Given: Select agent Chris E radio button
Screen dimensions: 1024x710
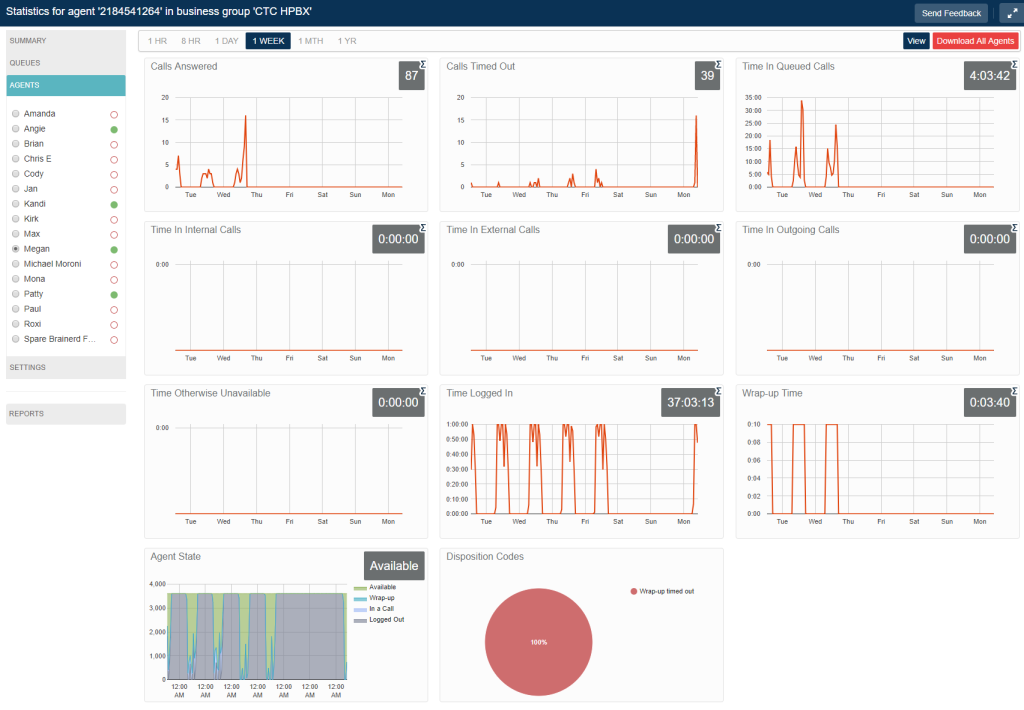Looking at the screenshot, I should (16, 159).
